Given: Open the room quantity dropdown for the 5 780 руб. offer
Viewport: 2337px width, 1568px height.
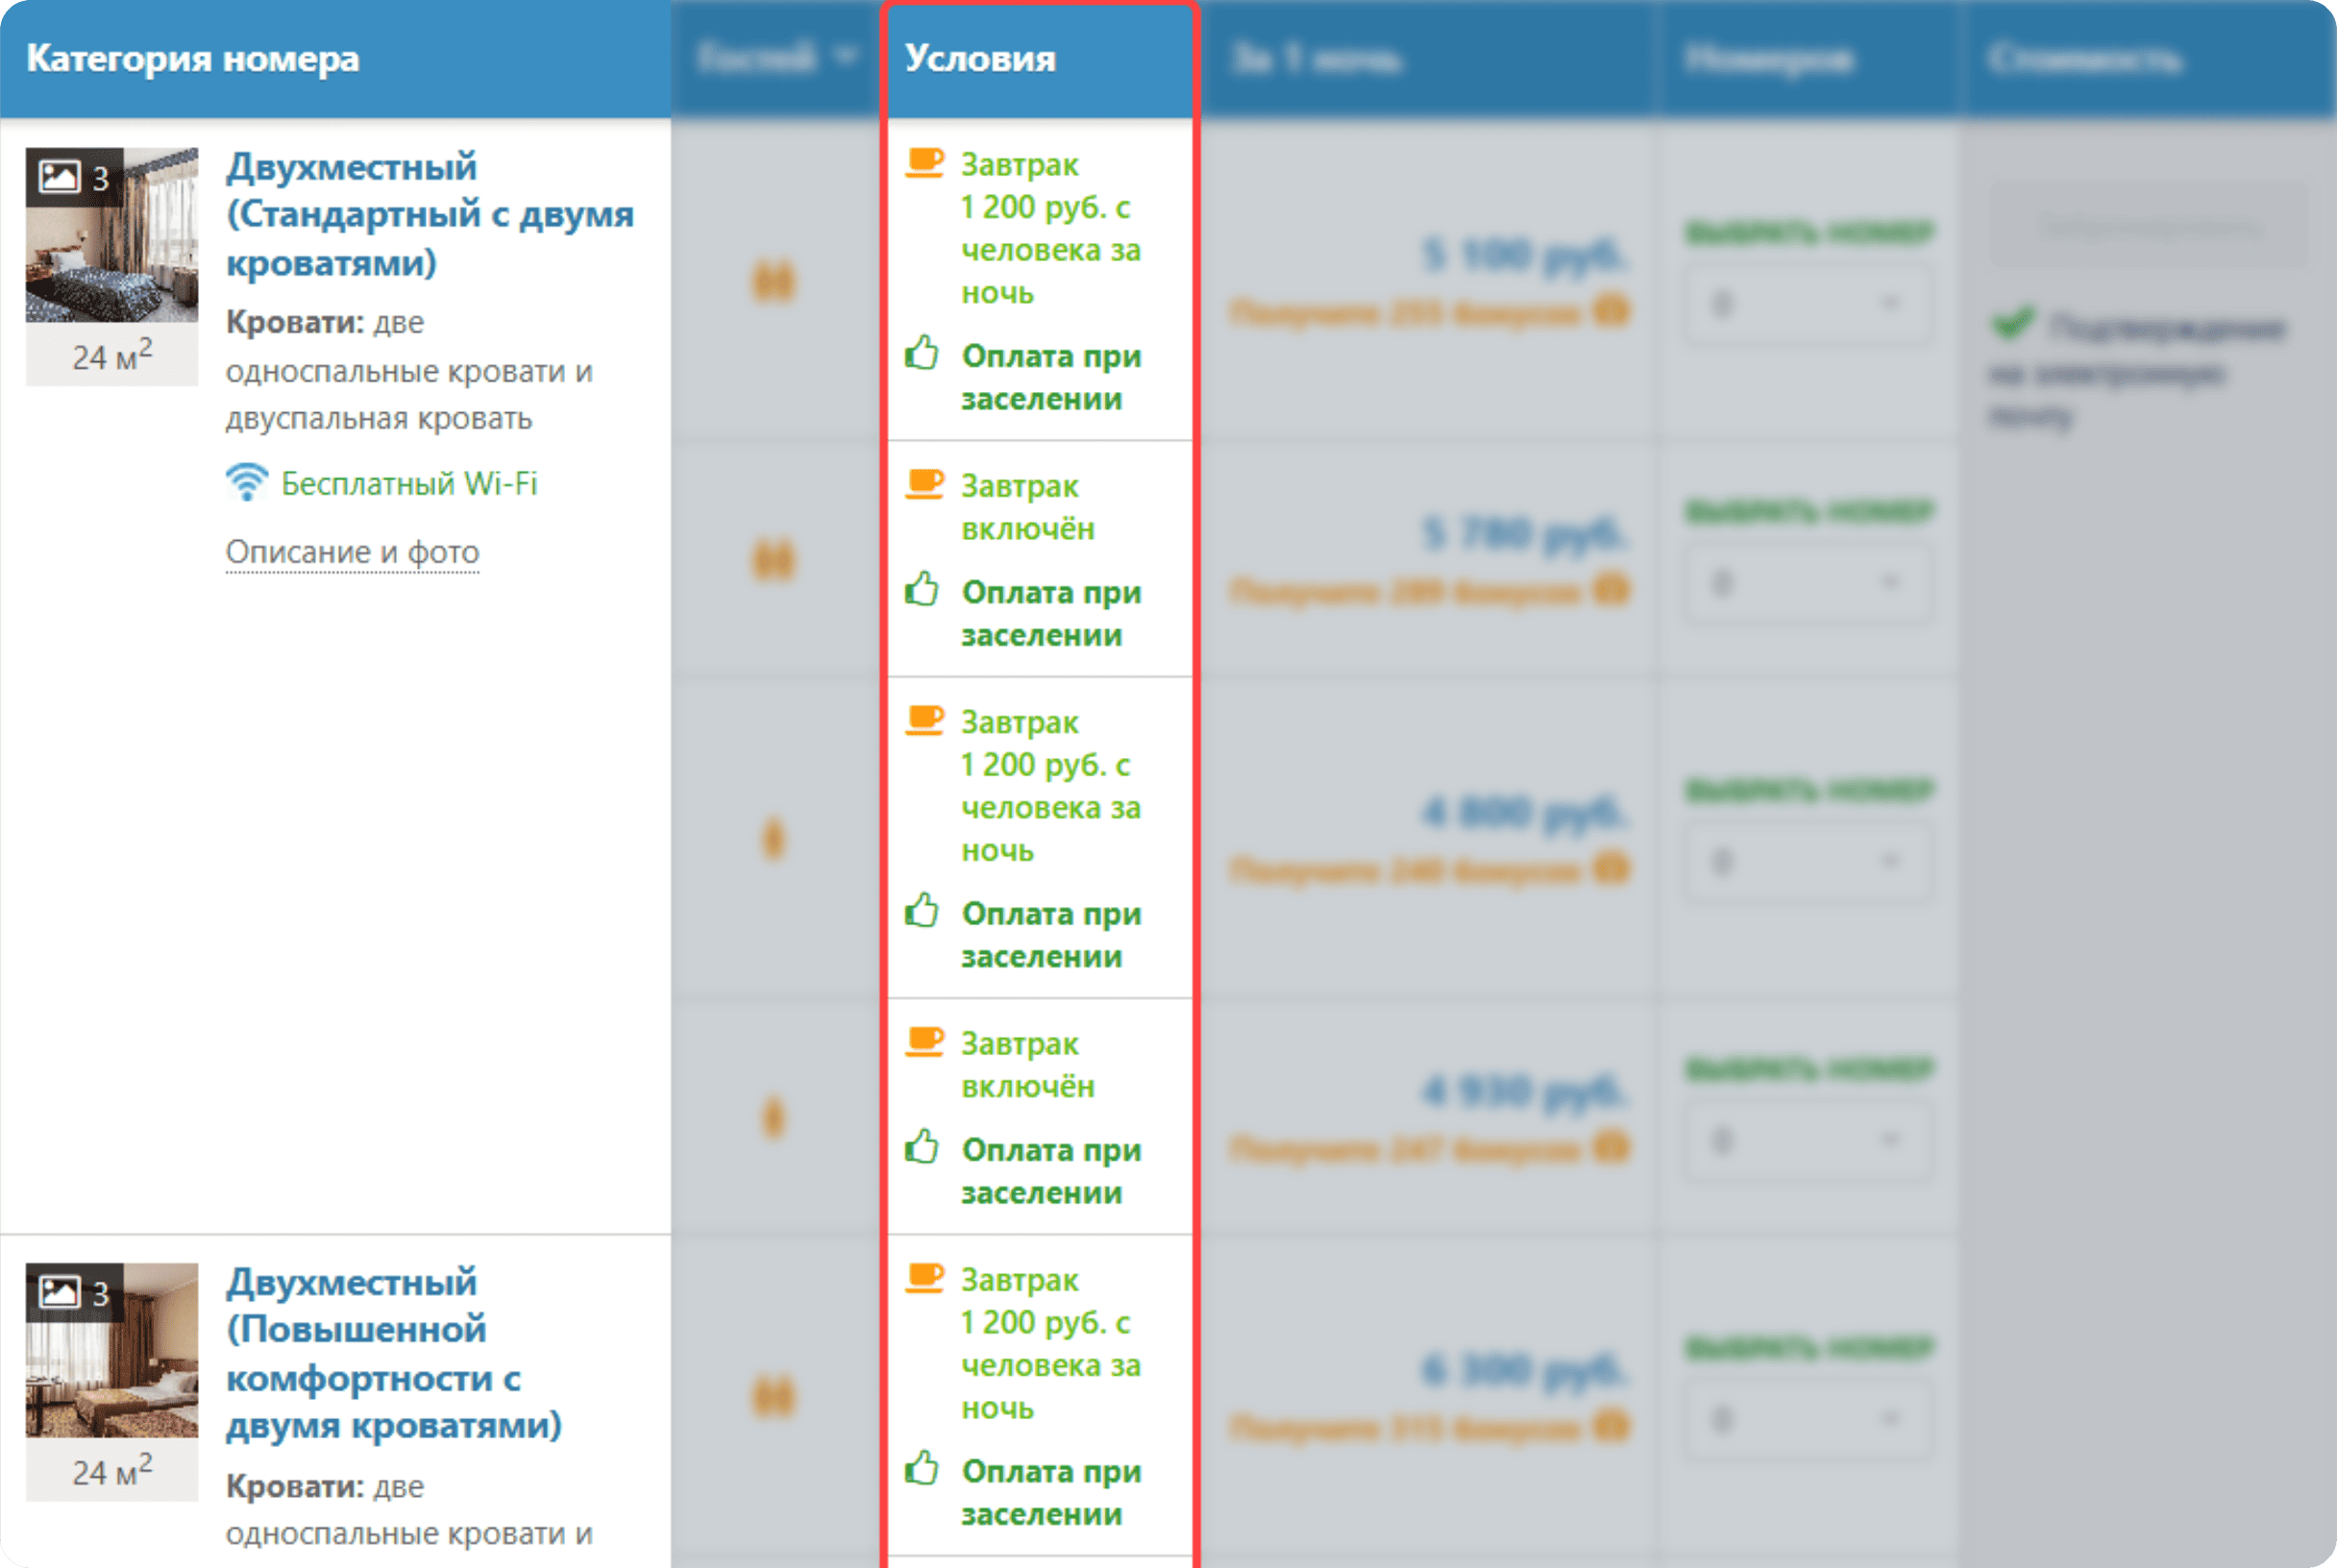Looking at the screenshot, I should pyautogui.click(x=1807, y=582).
